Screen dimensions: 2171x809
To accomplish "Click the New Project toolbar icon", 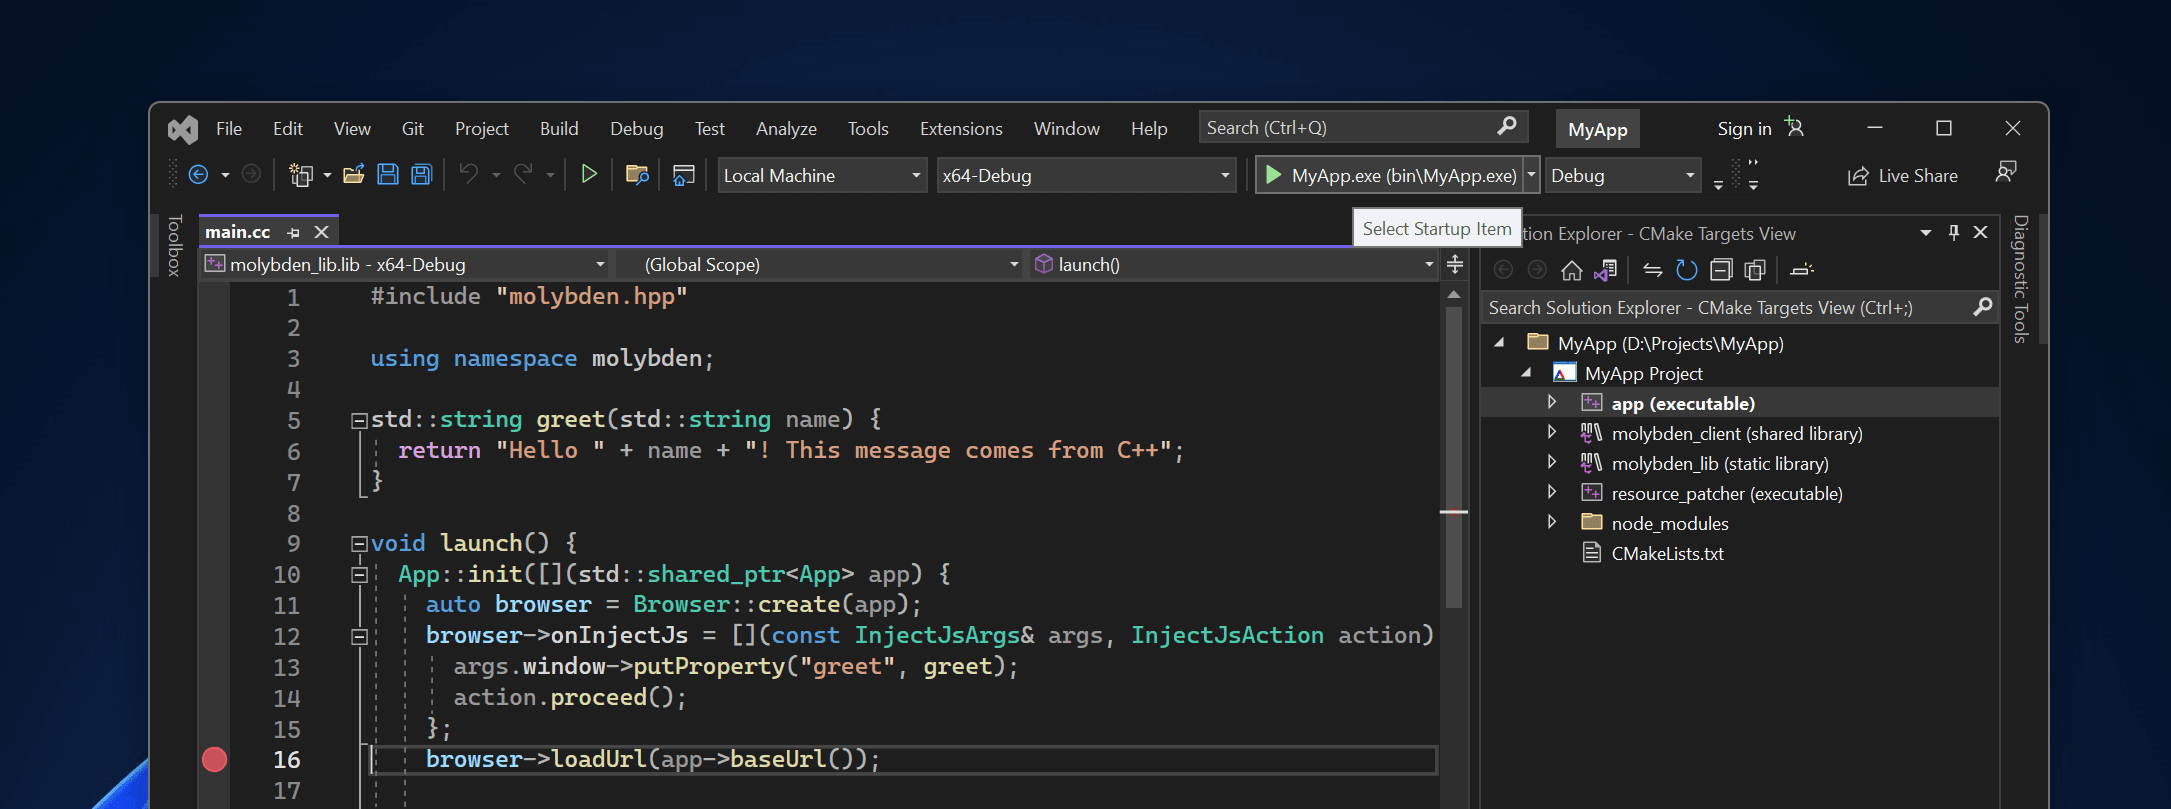I will click(x=301, y=175).
